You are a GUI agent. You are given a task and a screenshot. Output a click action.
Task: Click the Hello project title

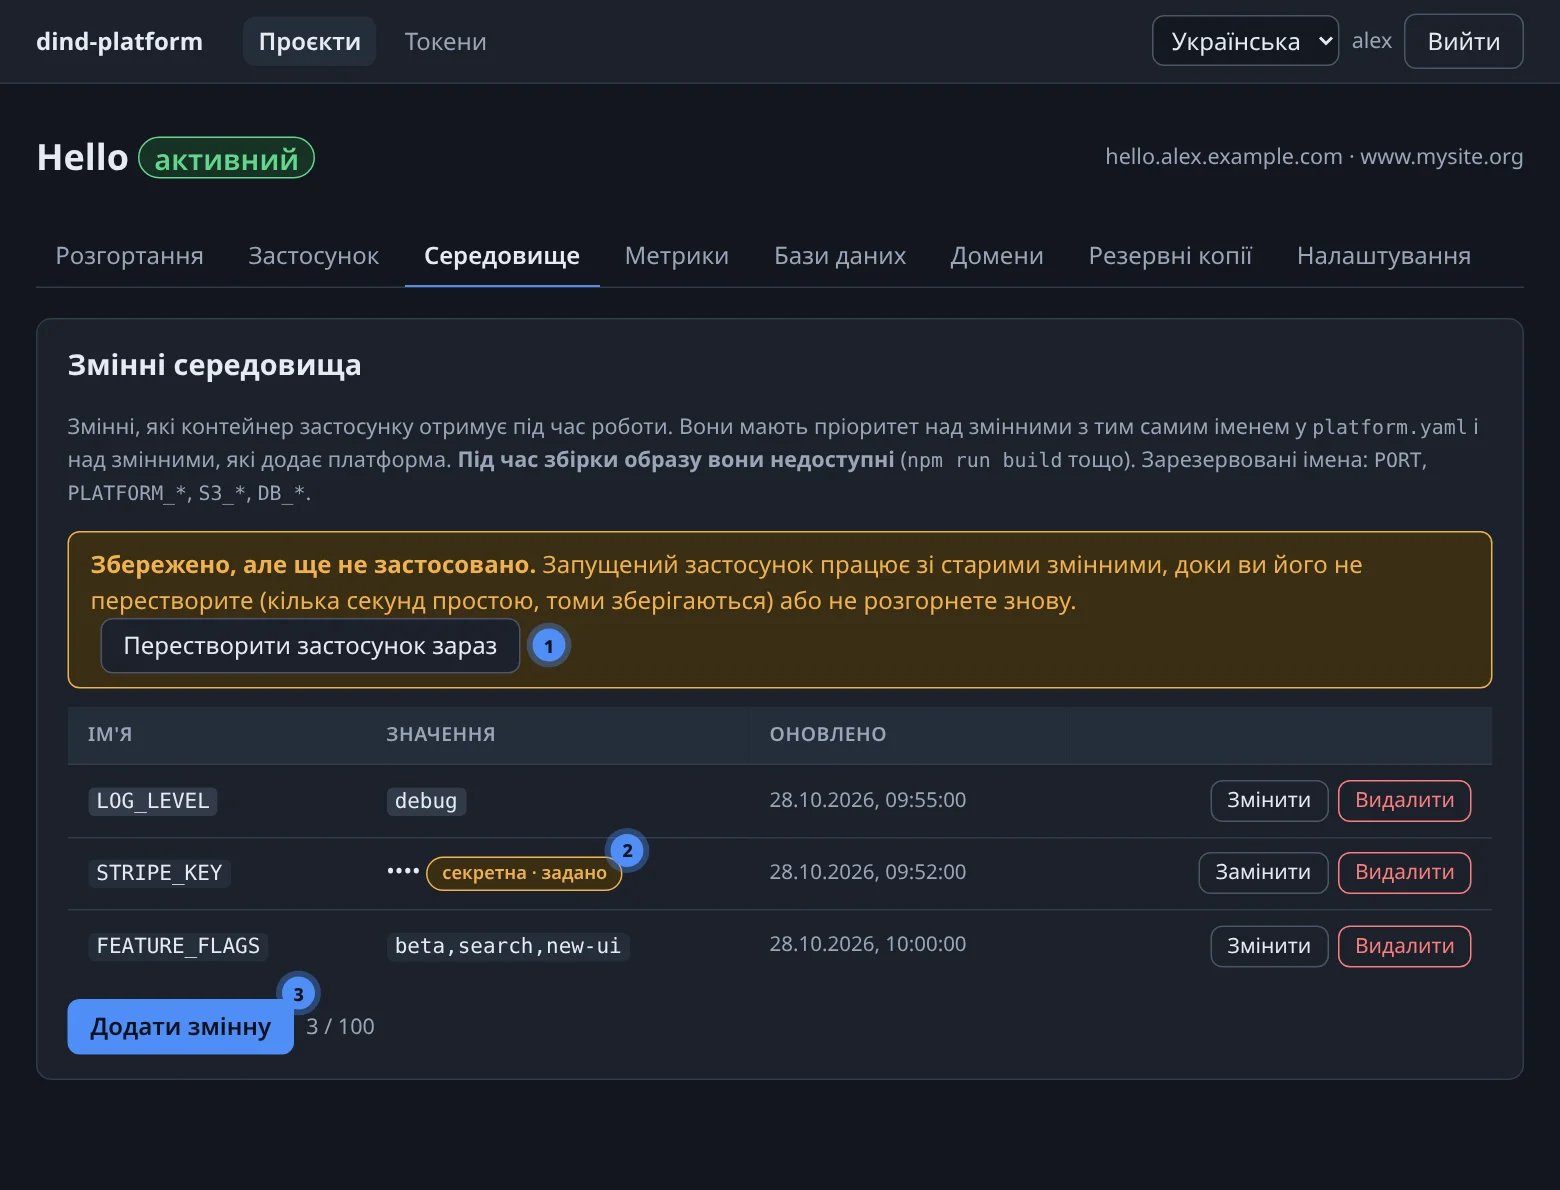[x=82, y=158]
